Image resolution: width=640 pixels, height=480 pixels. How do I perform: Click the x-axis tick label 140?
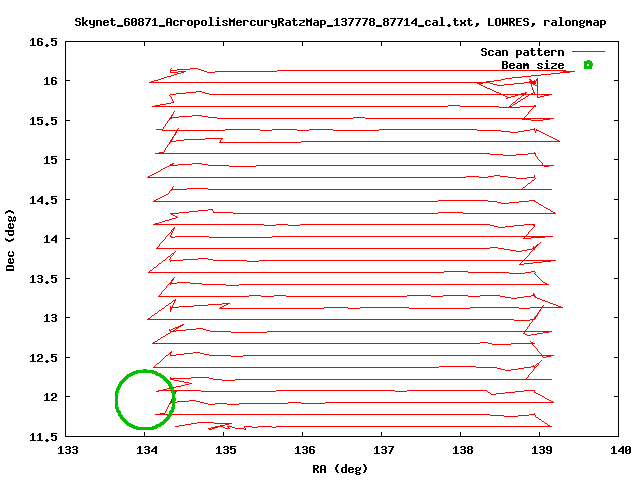pos(620,450)
